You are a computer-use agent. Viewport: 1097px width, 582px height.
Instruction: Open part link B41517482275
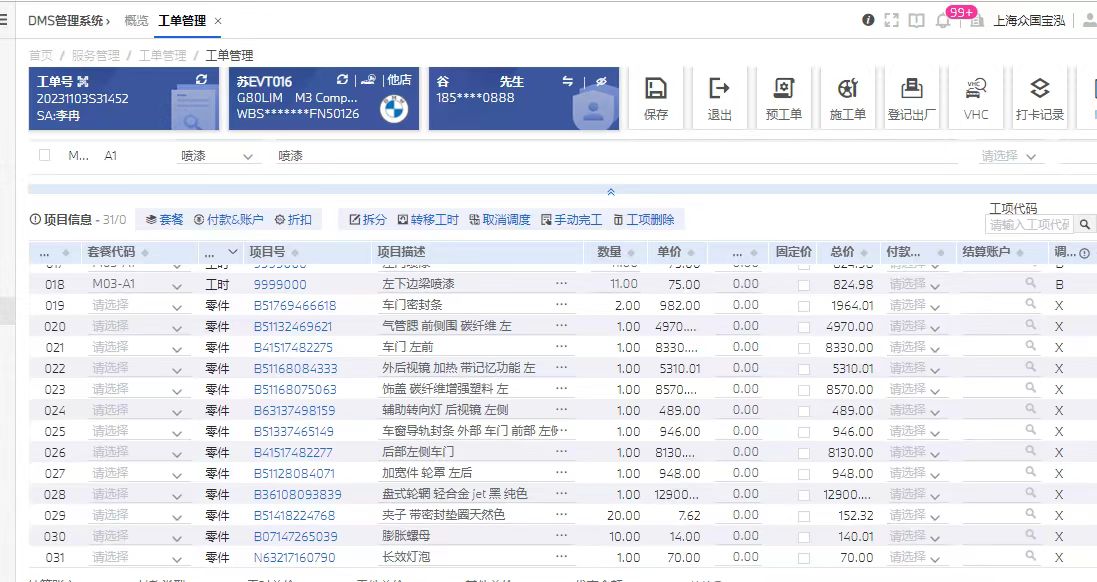(293, 348)
